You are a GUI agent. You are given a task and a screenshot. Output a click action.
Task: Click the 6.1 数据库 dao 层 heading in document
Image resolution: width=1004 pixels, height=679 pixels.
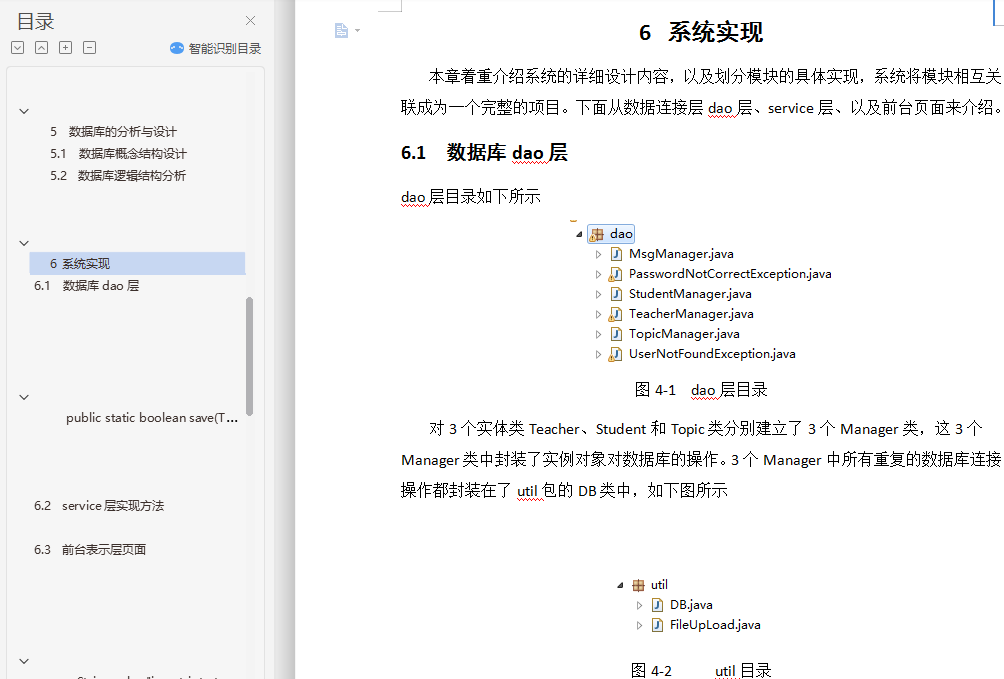(484, 153)
